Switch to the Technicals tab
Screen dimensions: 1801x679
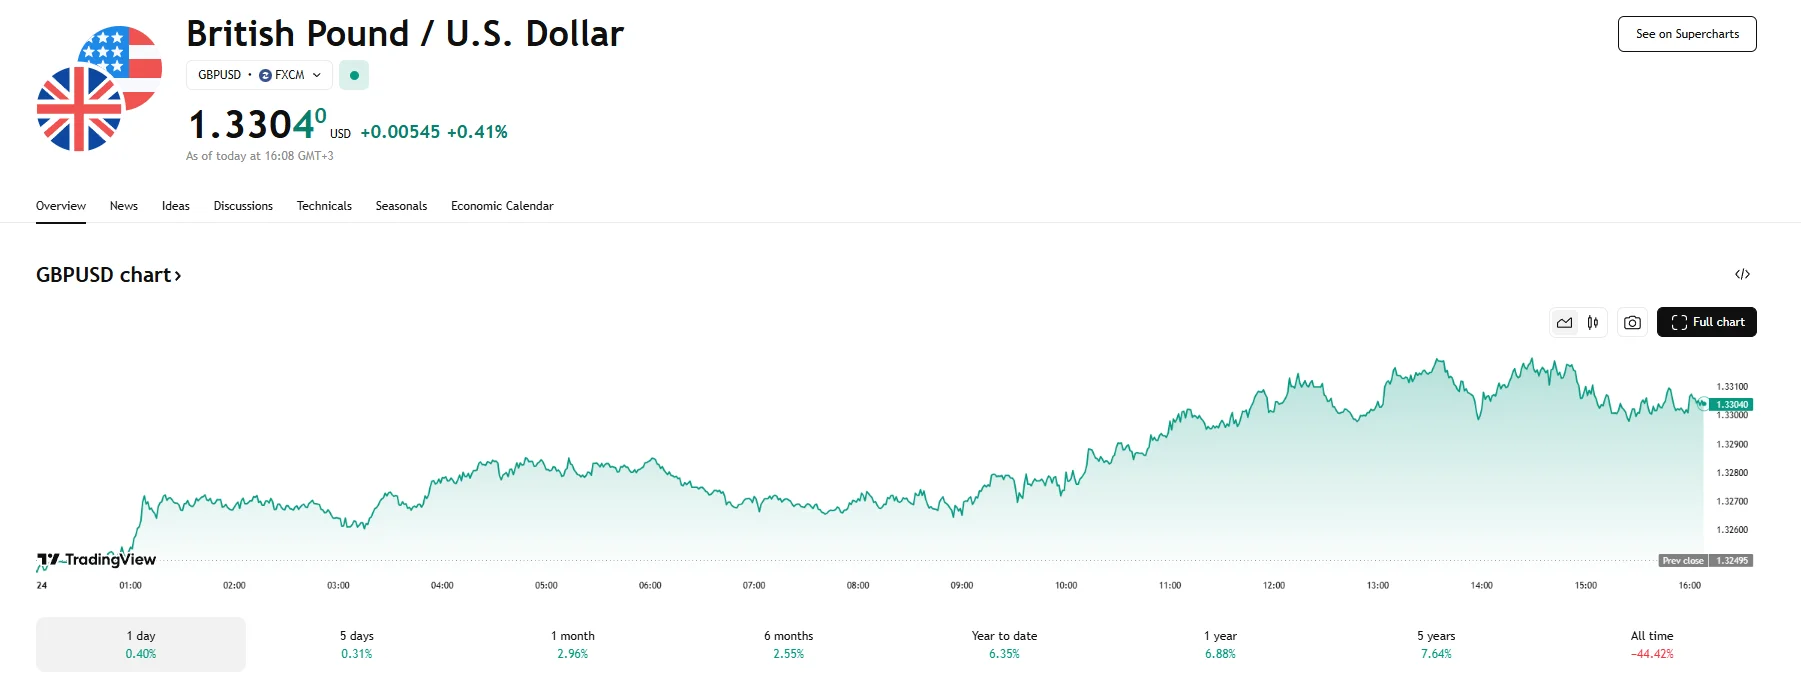[x=324, y=206]
